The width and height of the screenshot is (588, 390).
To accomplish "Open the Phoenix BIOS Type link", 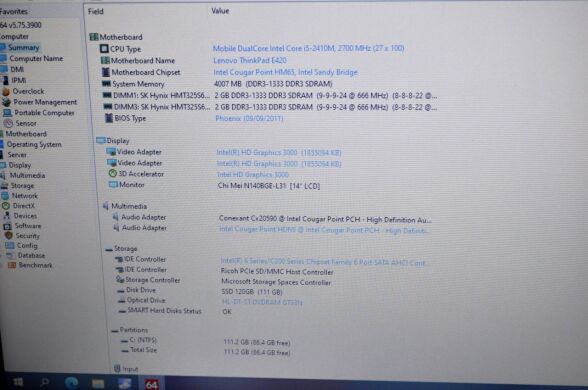I will 249,118.
